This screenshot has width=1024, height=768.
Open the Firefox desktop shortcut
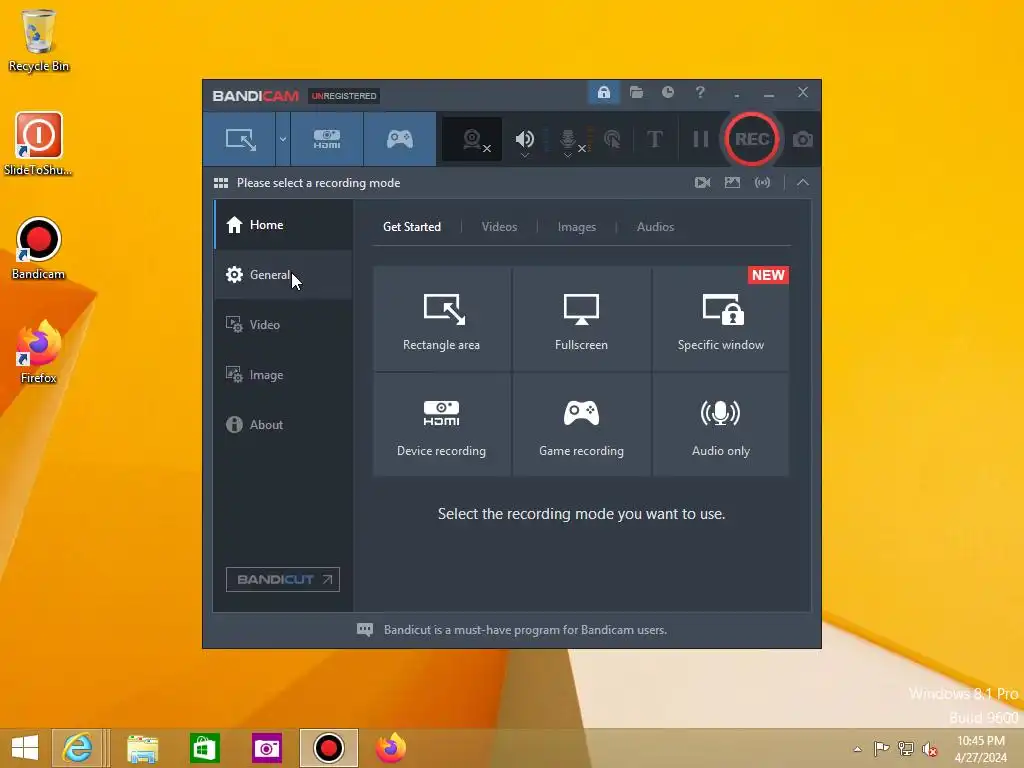(x=39, y=352)
